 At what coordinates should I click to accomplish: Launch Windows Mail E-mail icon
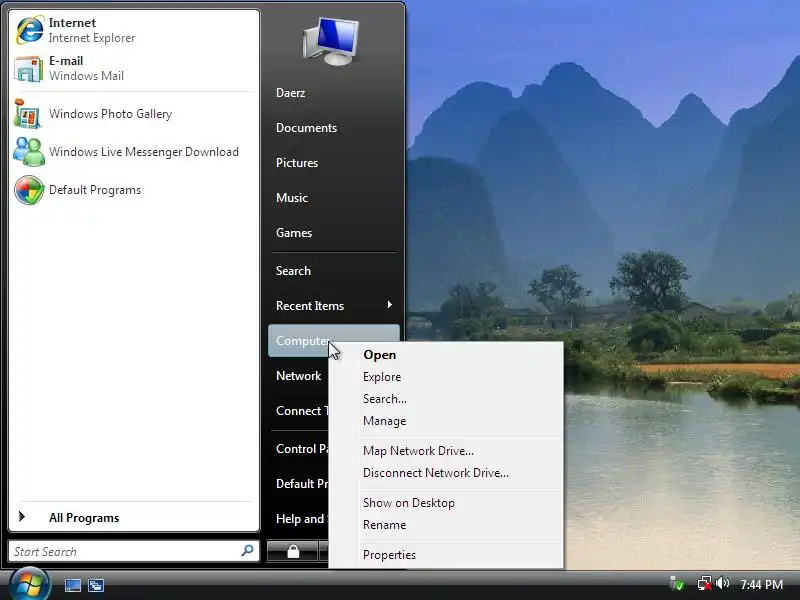29,68
